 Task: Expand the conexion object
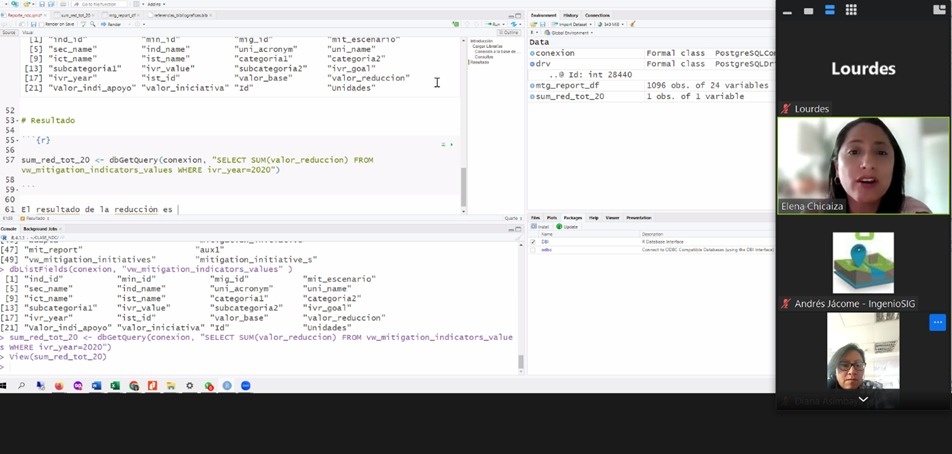click(x=532, y=53)
